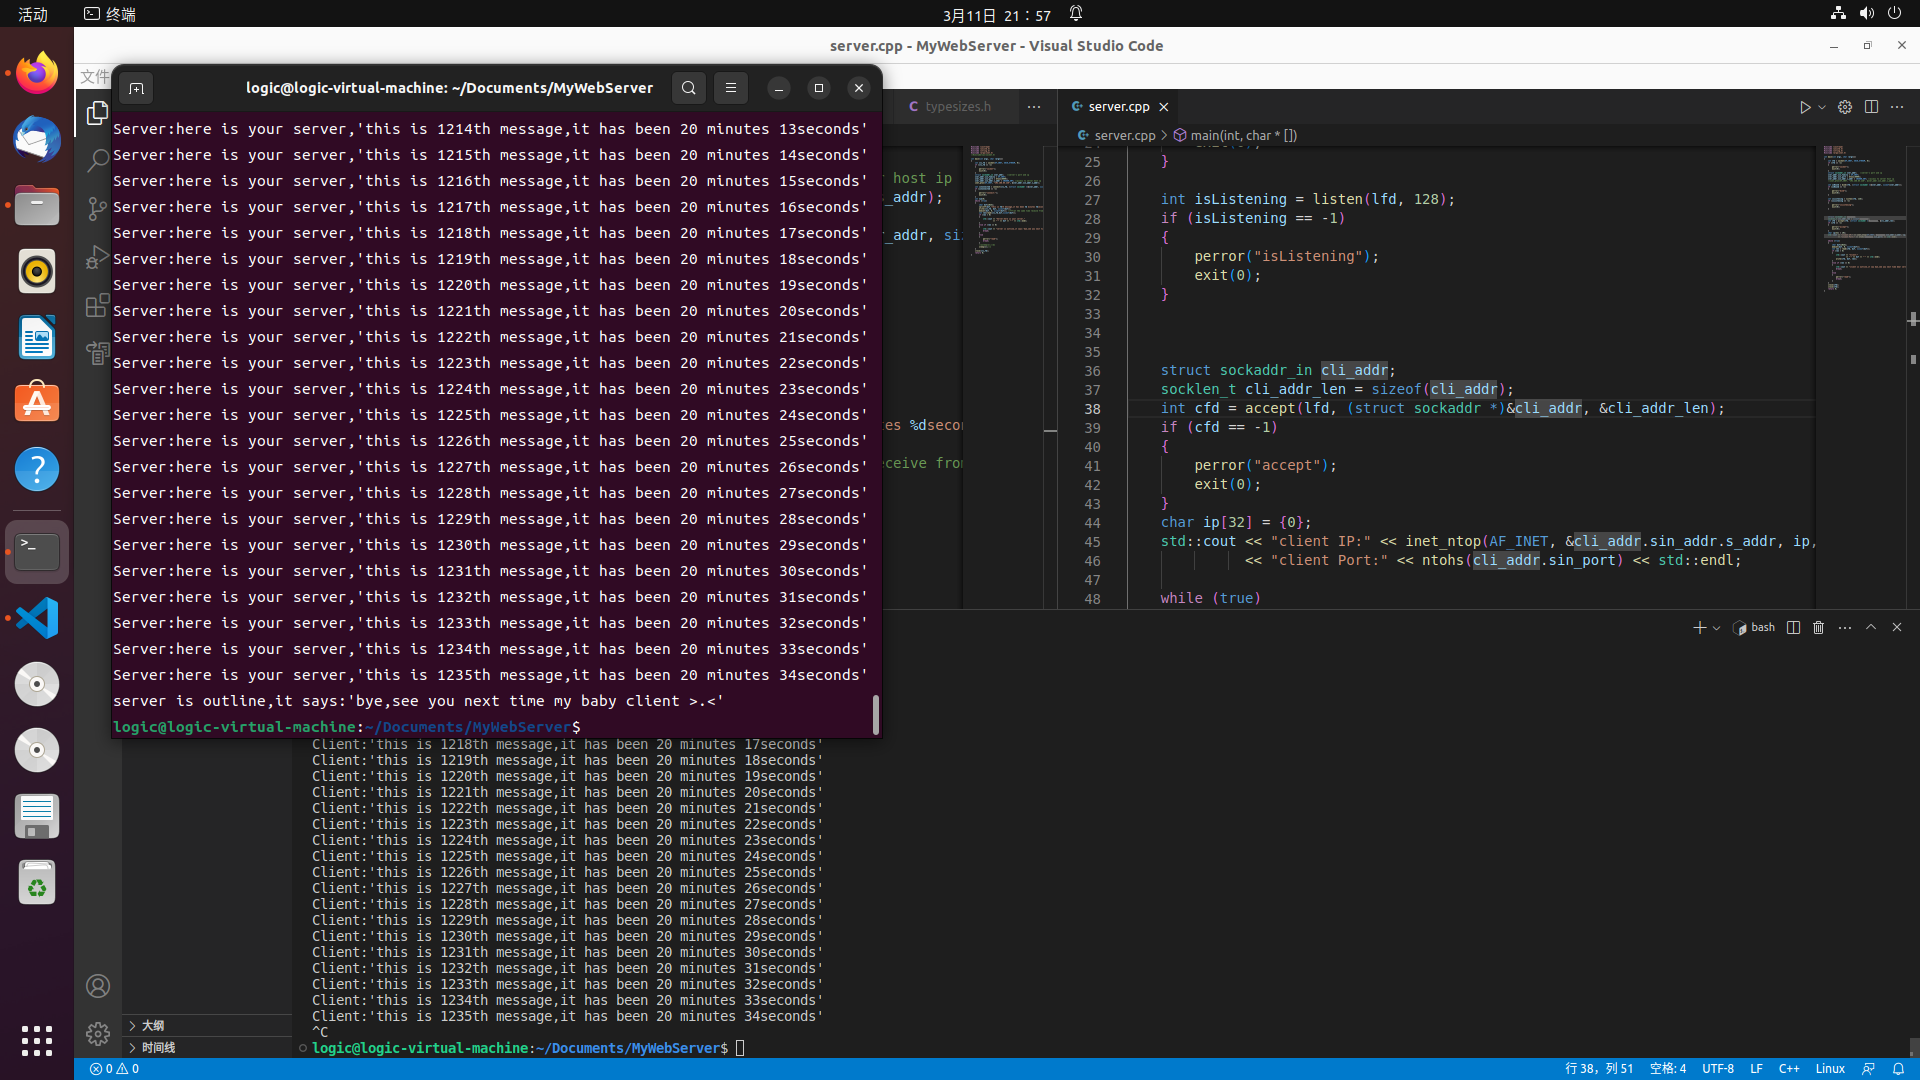Open the Files manager in dock
Image resolution: width=1920 pixels, height=1080 pixels.
(x=37, y=205)
